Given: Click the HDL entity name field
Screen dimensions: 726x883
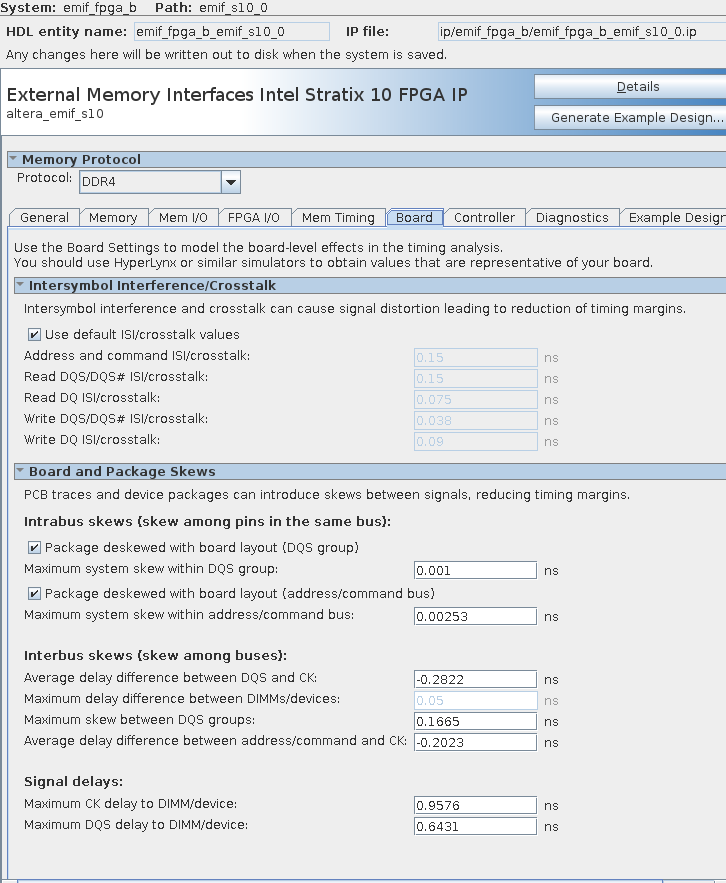Looking at the screenshot, I should tap(231, 32).
